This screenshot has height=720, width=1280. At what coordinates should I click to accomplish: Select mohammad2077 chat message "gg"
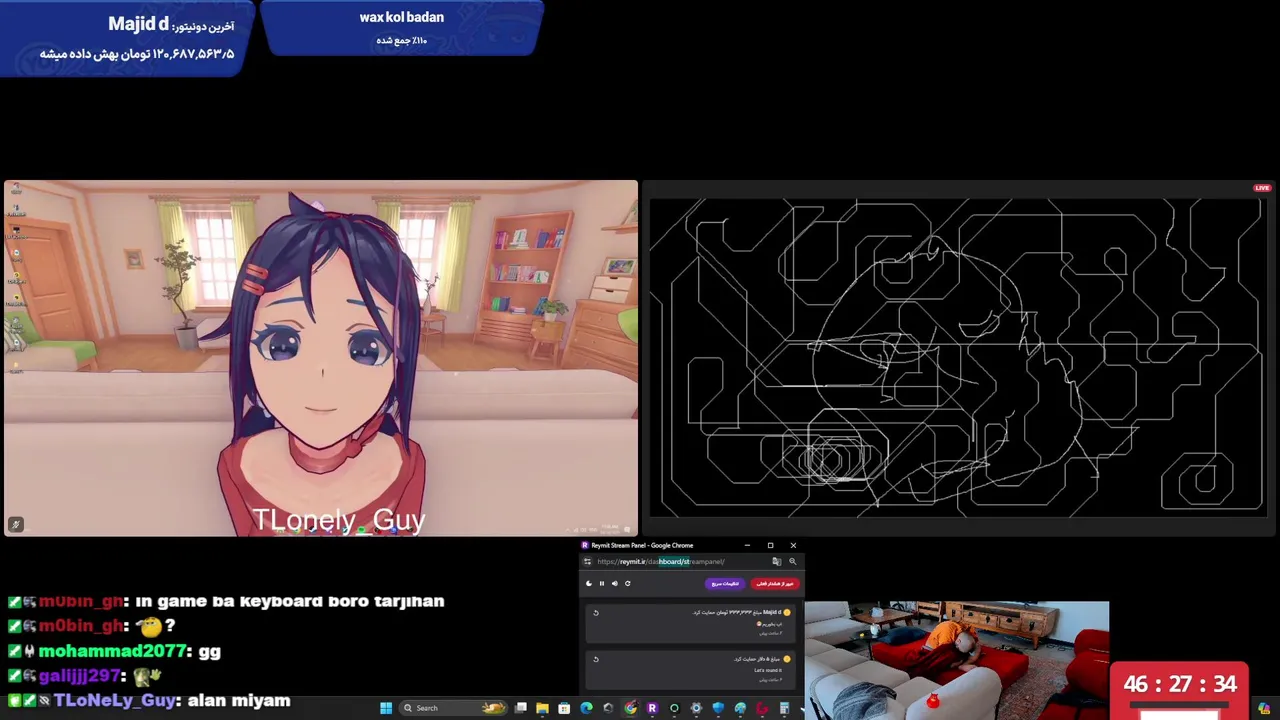click(x=209, y=652)
